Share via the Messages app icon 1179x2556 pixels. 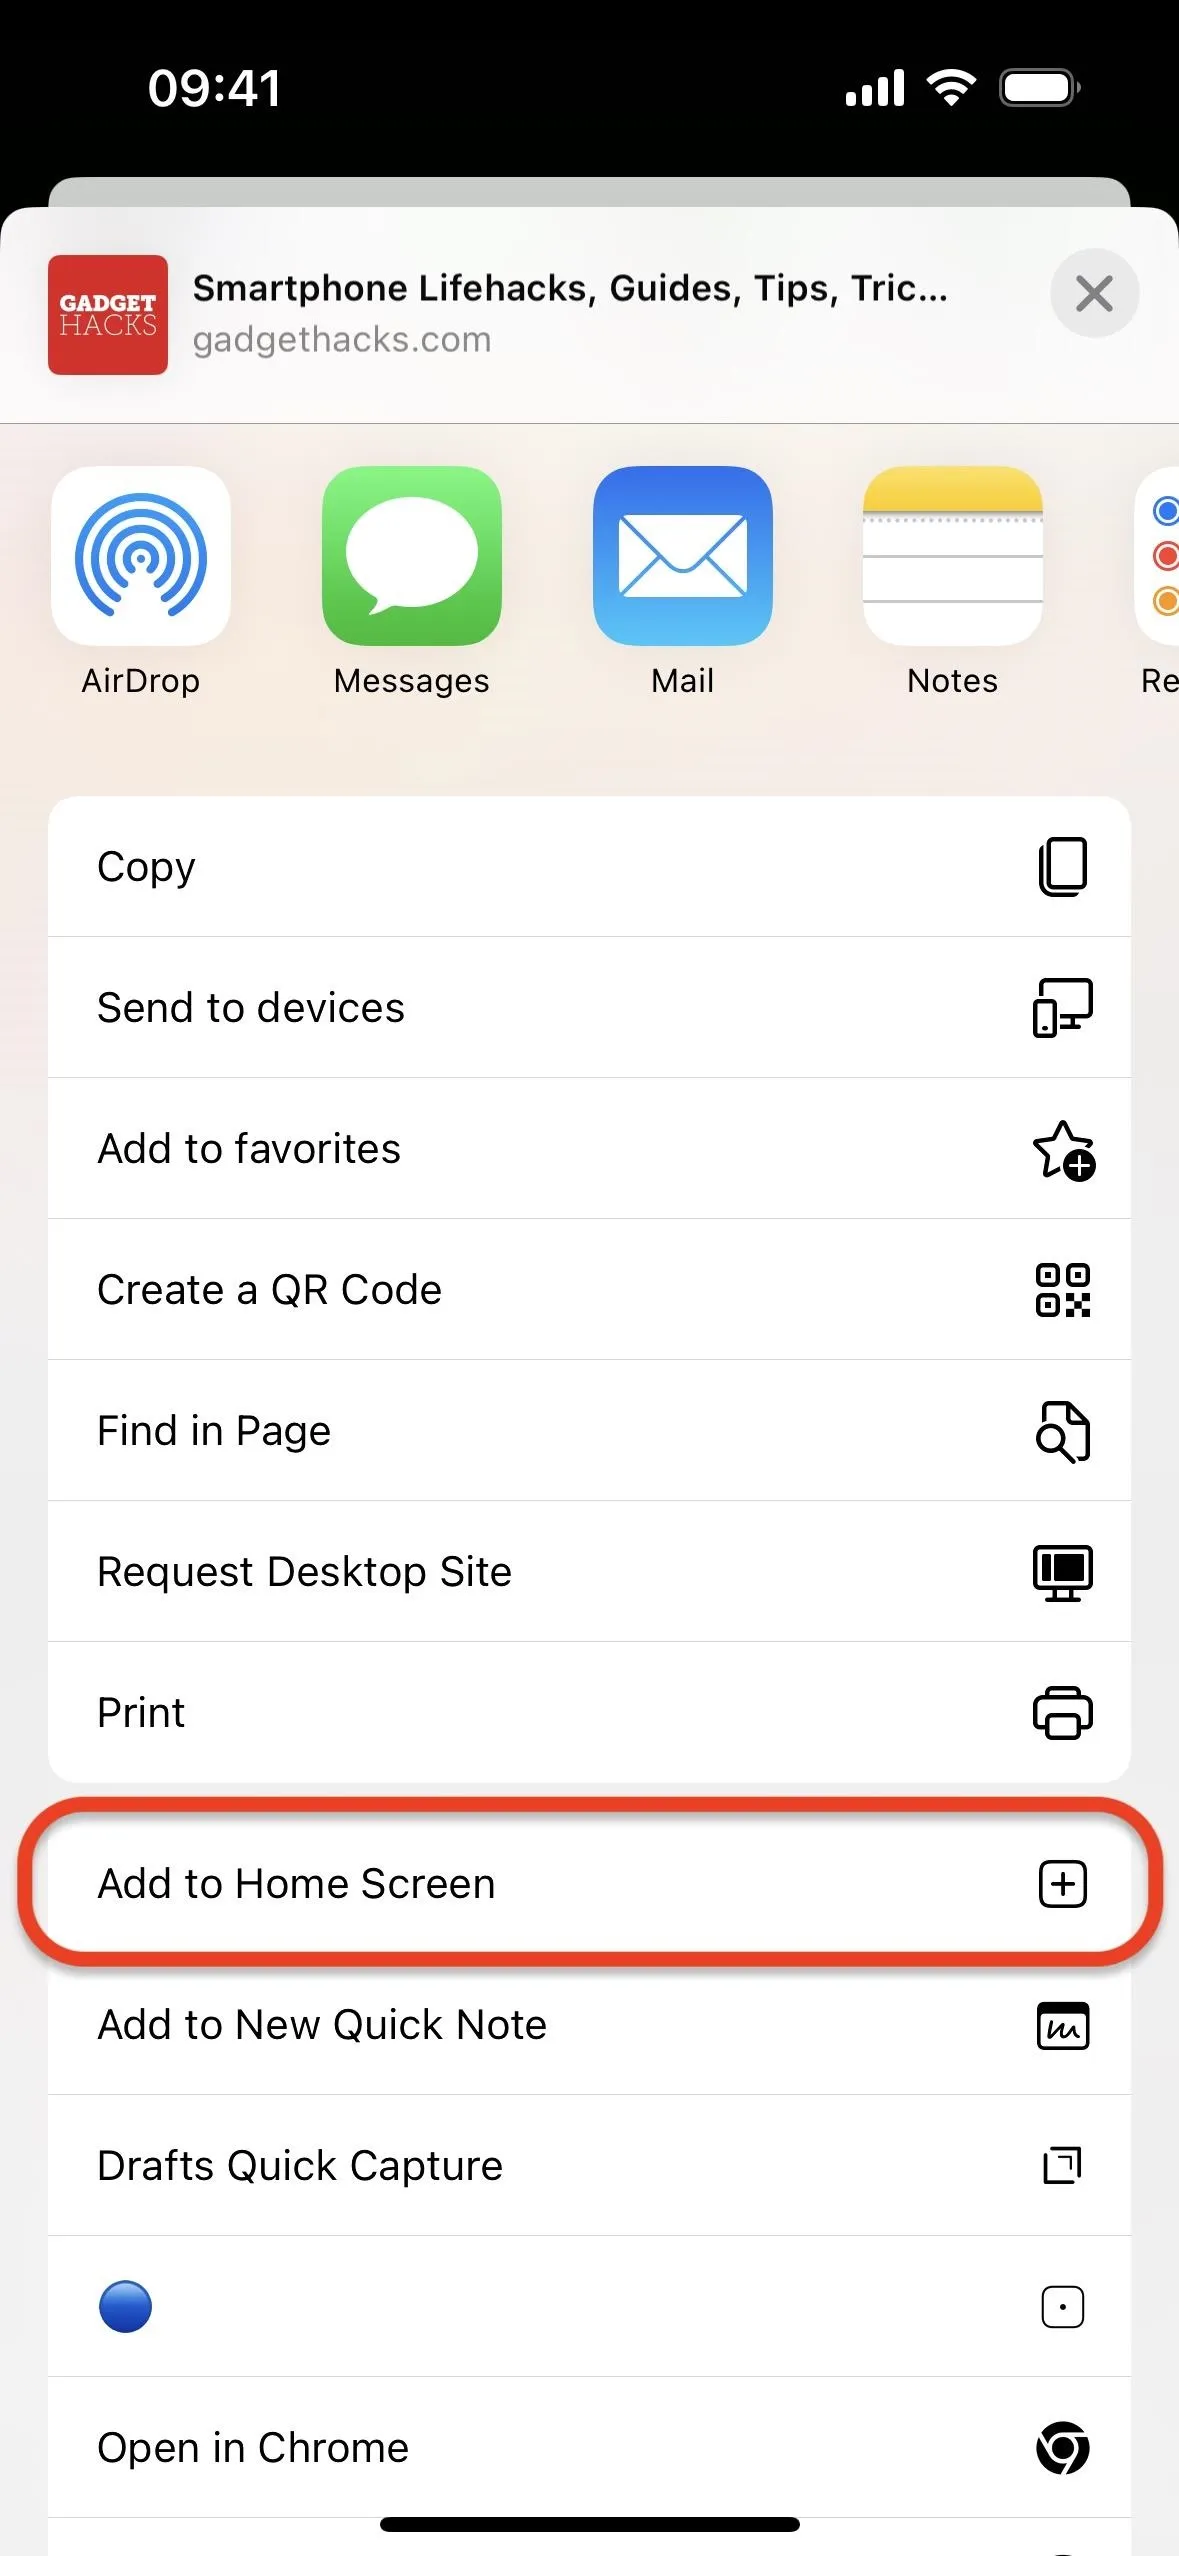[x=412, y=556]
